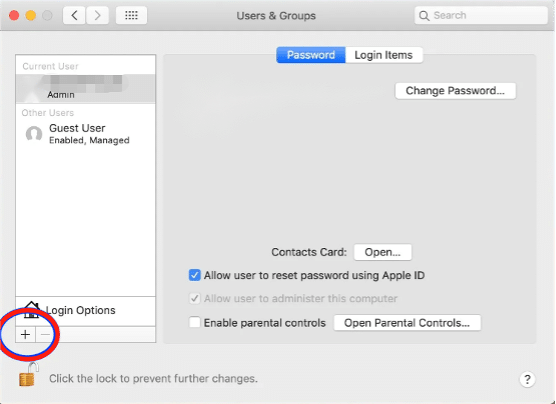Select the current Admin user entry
The image size is (556, 404).
85,89
